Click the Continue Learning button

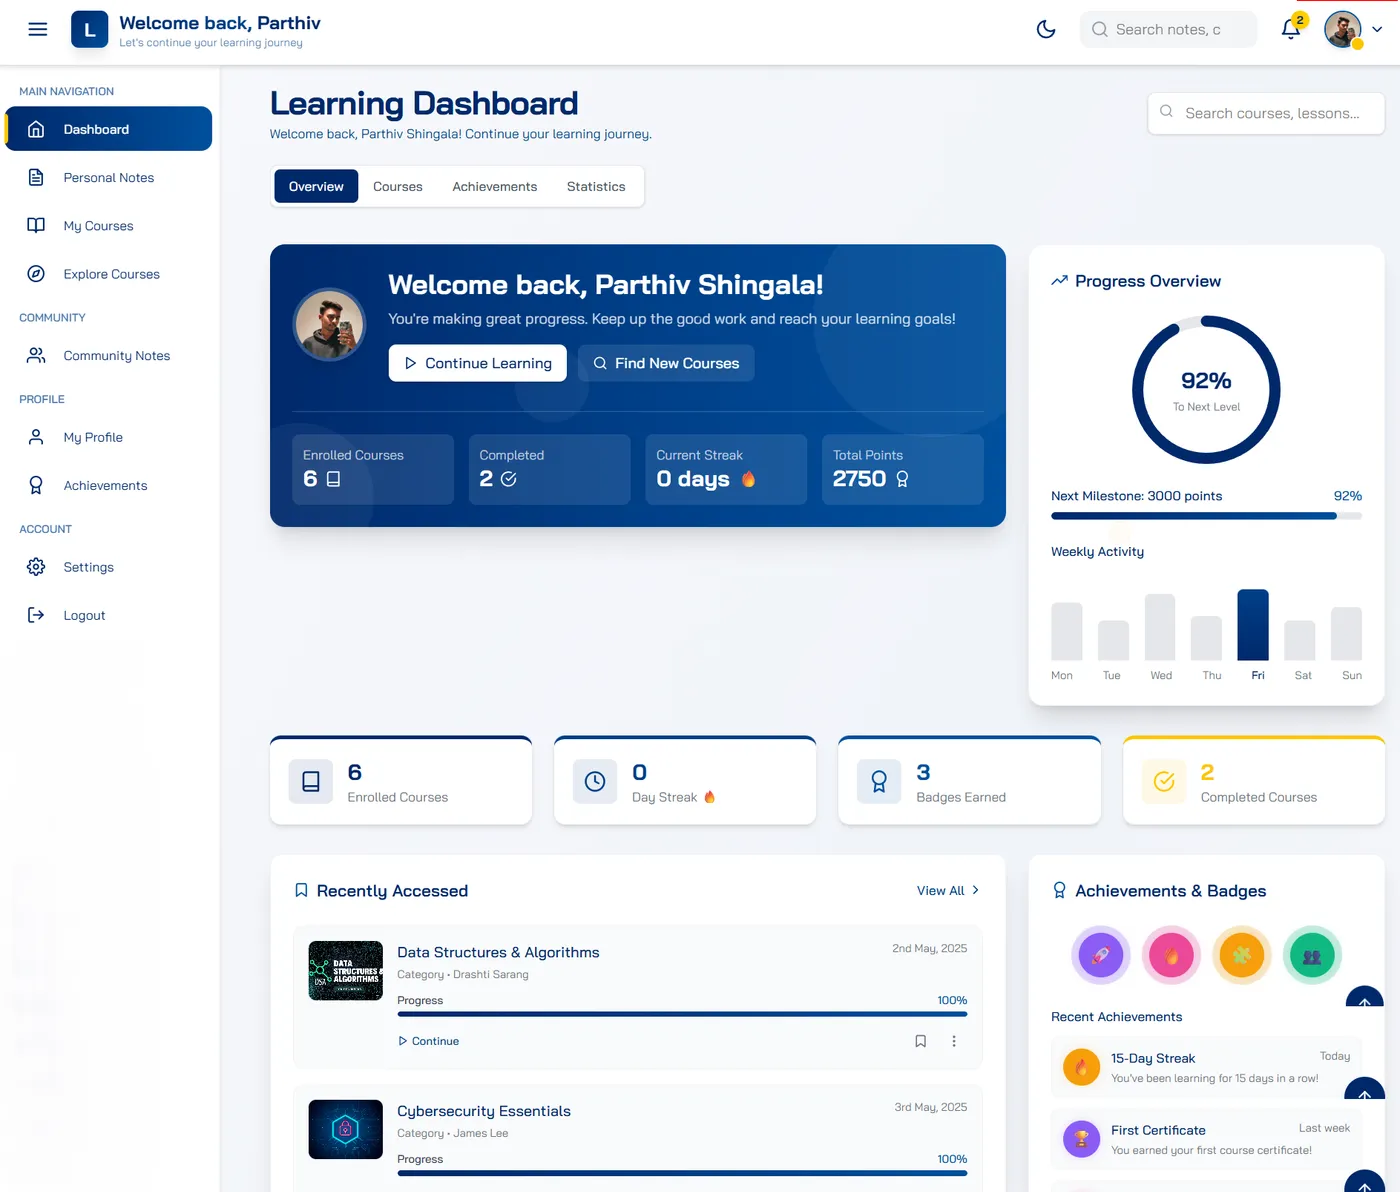click(478, 363)
